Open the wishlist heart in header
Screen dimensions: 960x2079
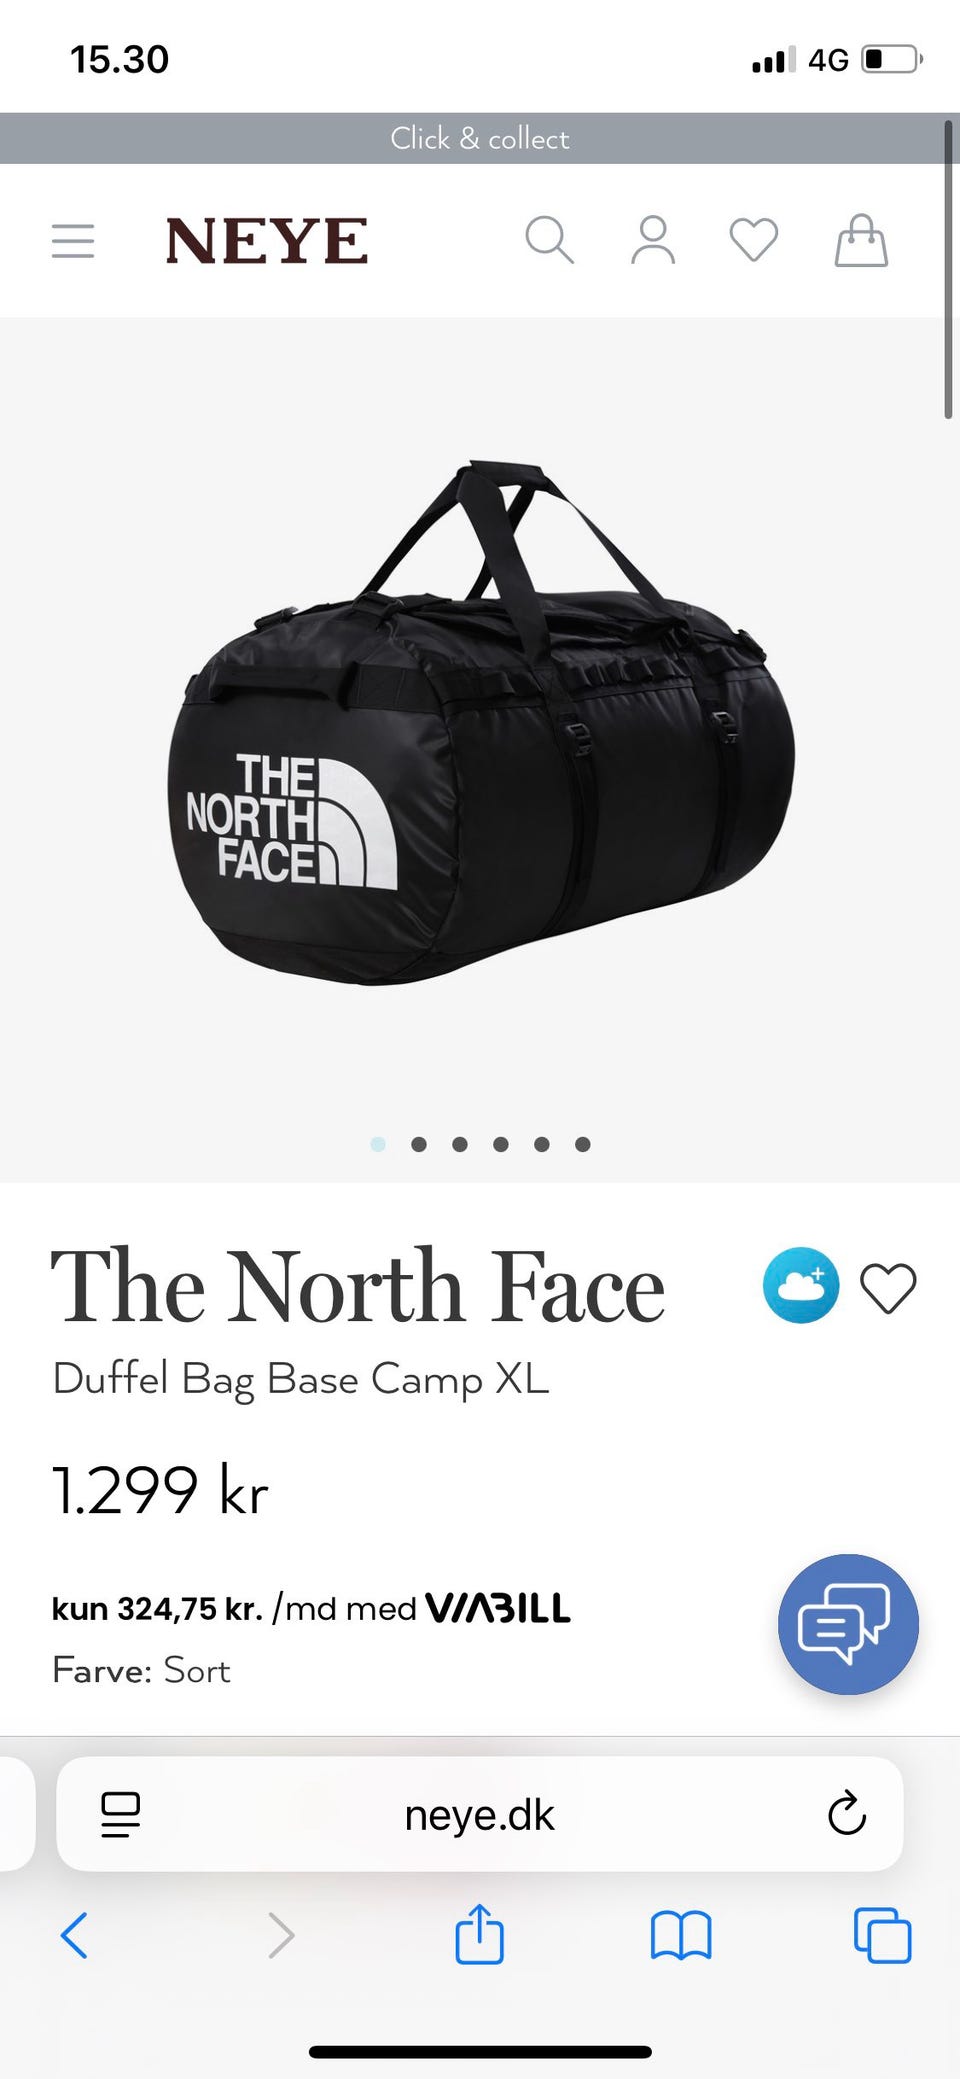pyautogui.click(x=754, y=240)
